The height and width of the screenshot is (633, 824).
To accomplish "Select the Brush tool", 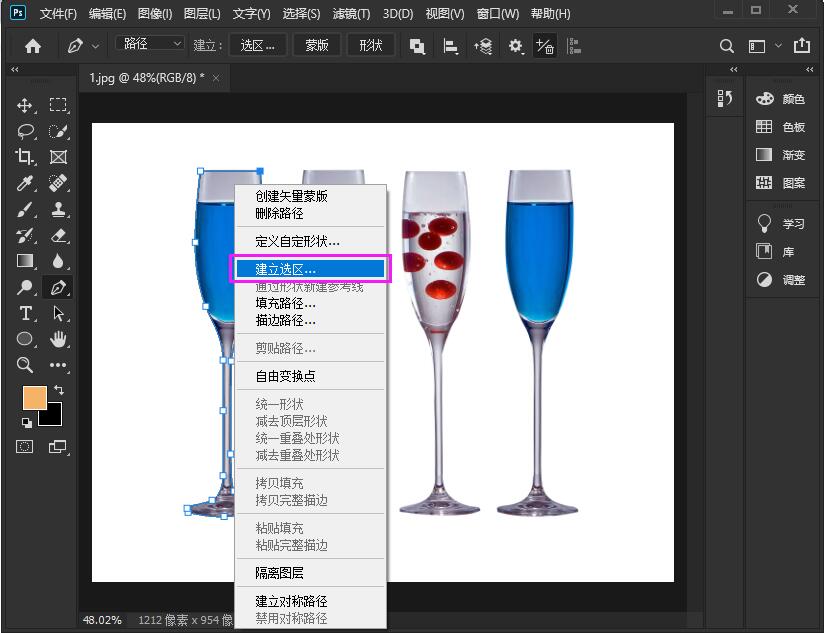I will pos(25,209).
